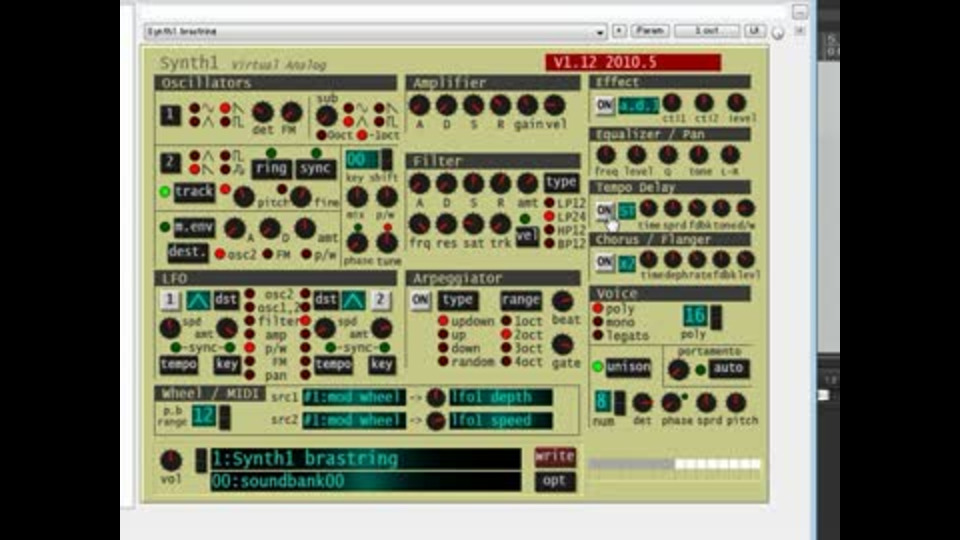Viewport: 960px width, 540px height.
Task: Open the 00:soundbank00 bank selector
Action: click(366, 481)
